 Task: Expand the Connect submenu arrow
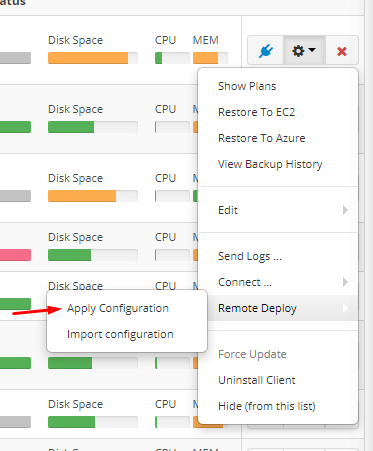pos(345,282)
